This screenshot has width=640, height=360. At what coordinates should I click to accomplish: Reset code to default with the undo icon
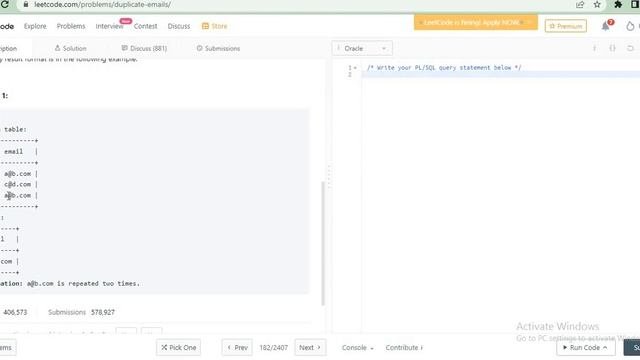[x=630, y=48]
